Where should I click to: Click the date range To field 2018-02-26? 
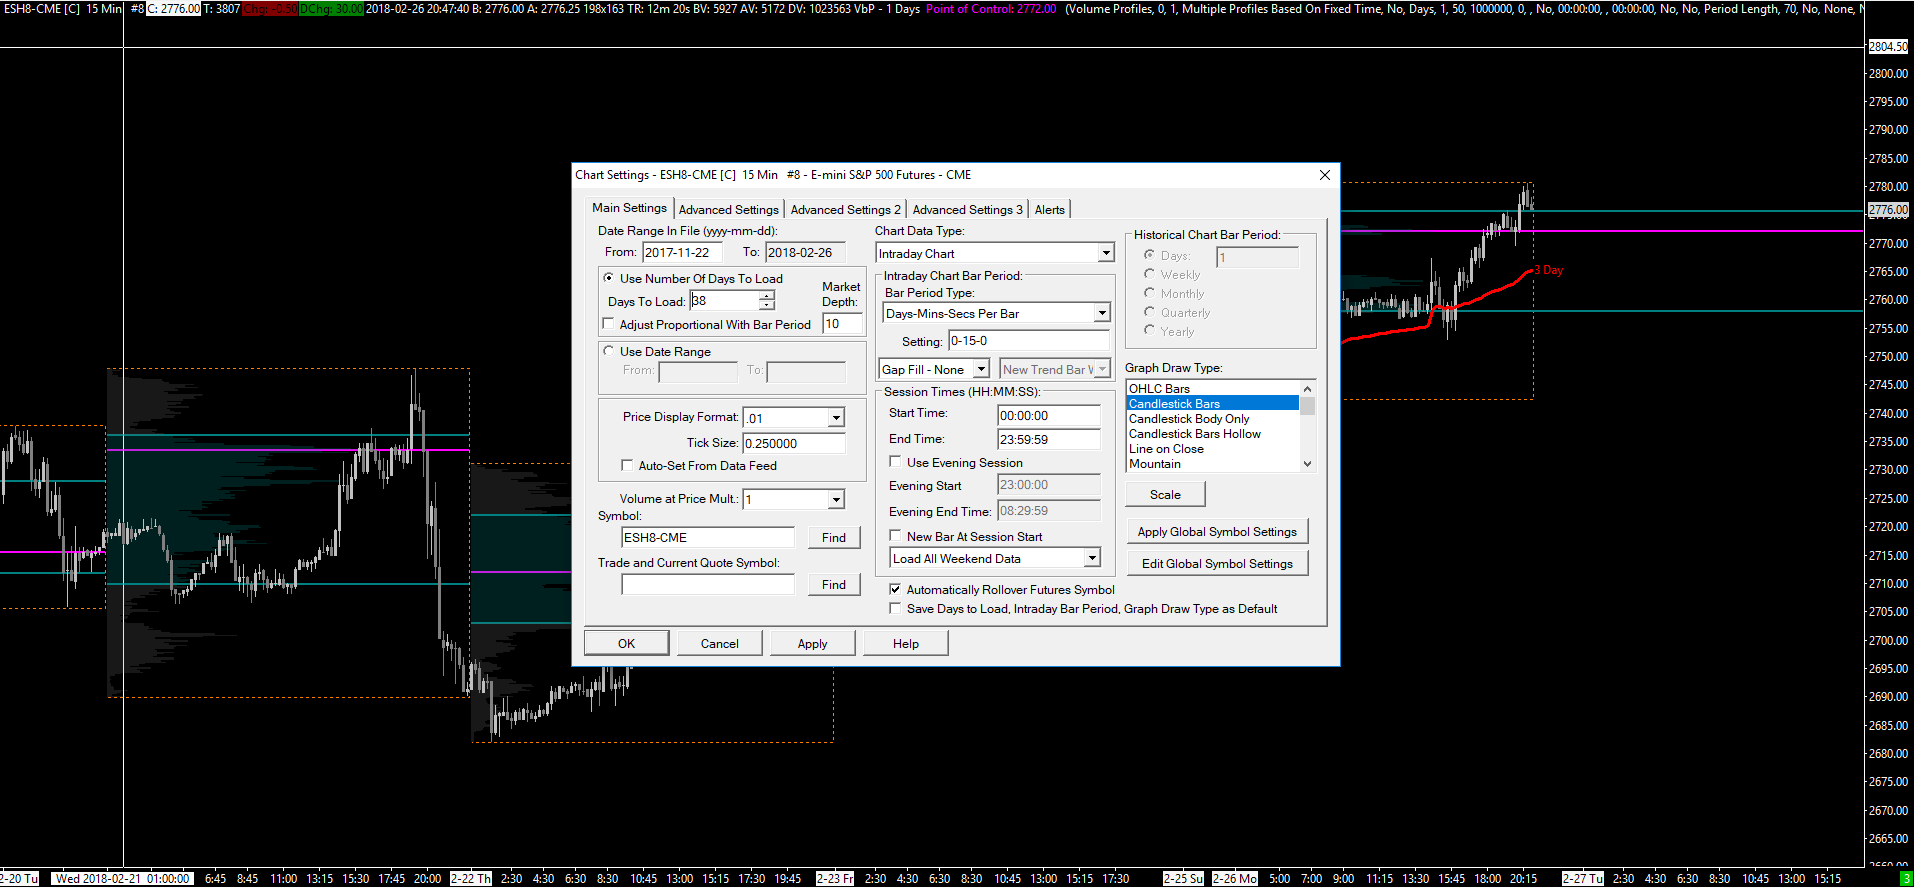(x=805, y=252)
